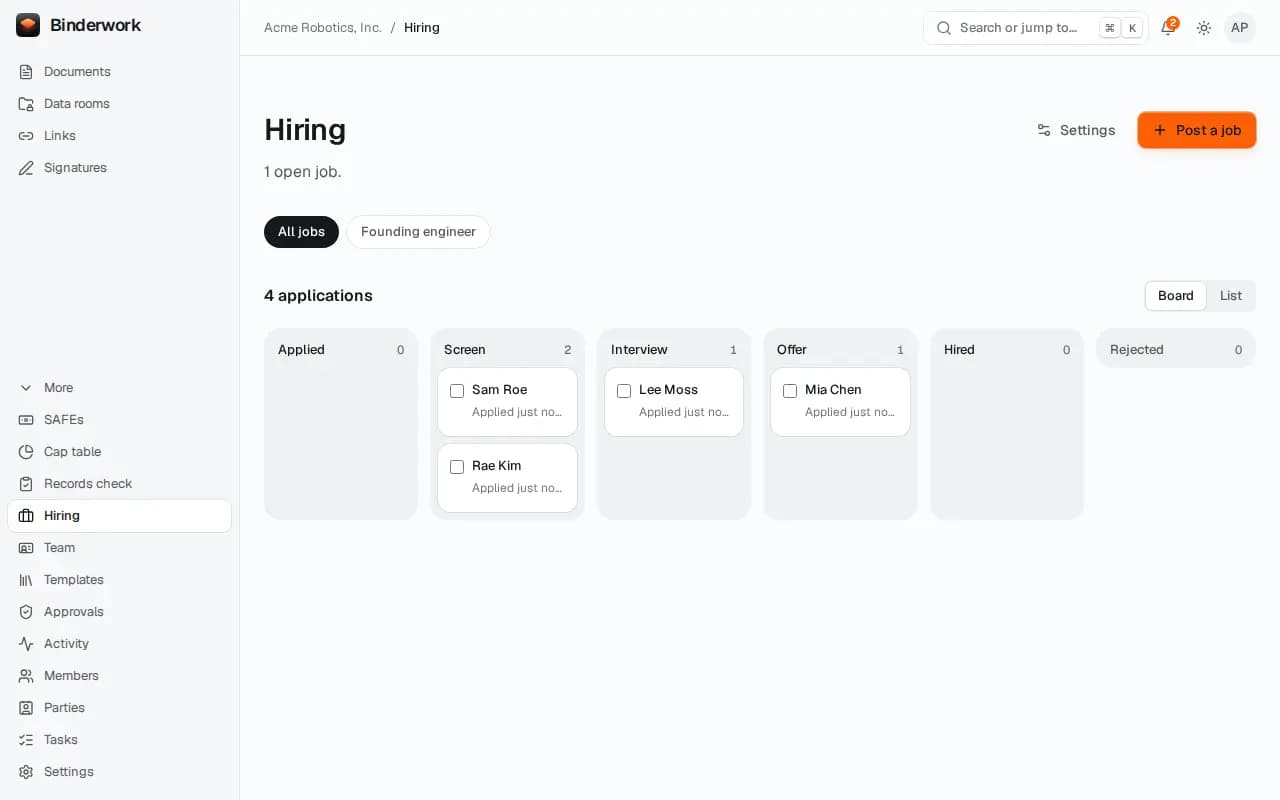Open Members page
The height and width of the screenshot is (800, 1280).
119,676
